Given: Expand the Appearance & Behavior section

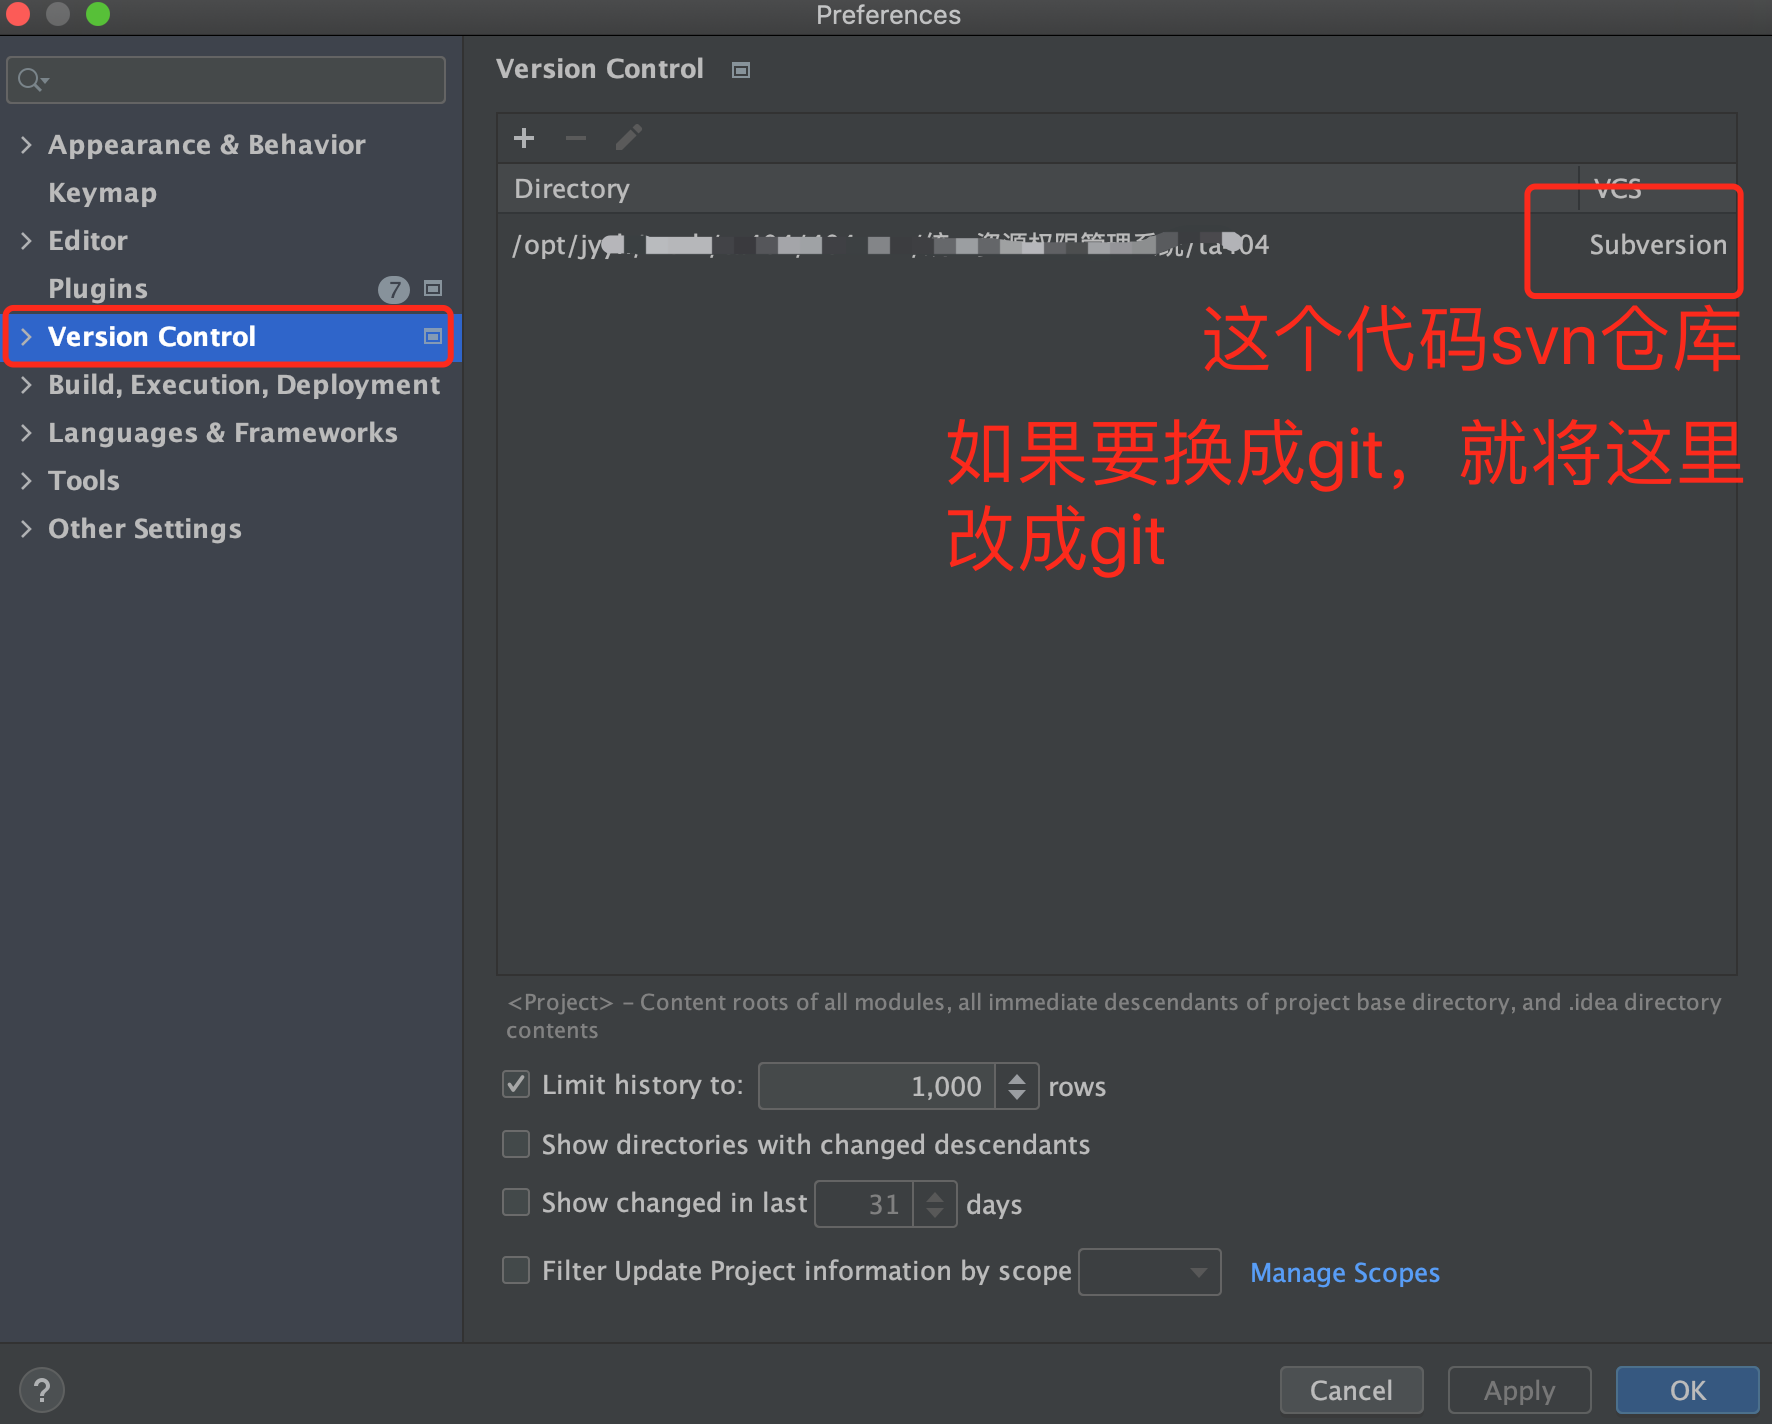Looking at the screenshot, I should tap(27, 145).
